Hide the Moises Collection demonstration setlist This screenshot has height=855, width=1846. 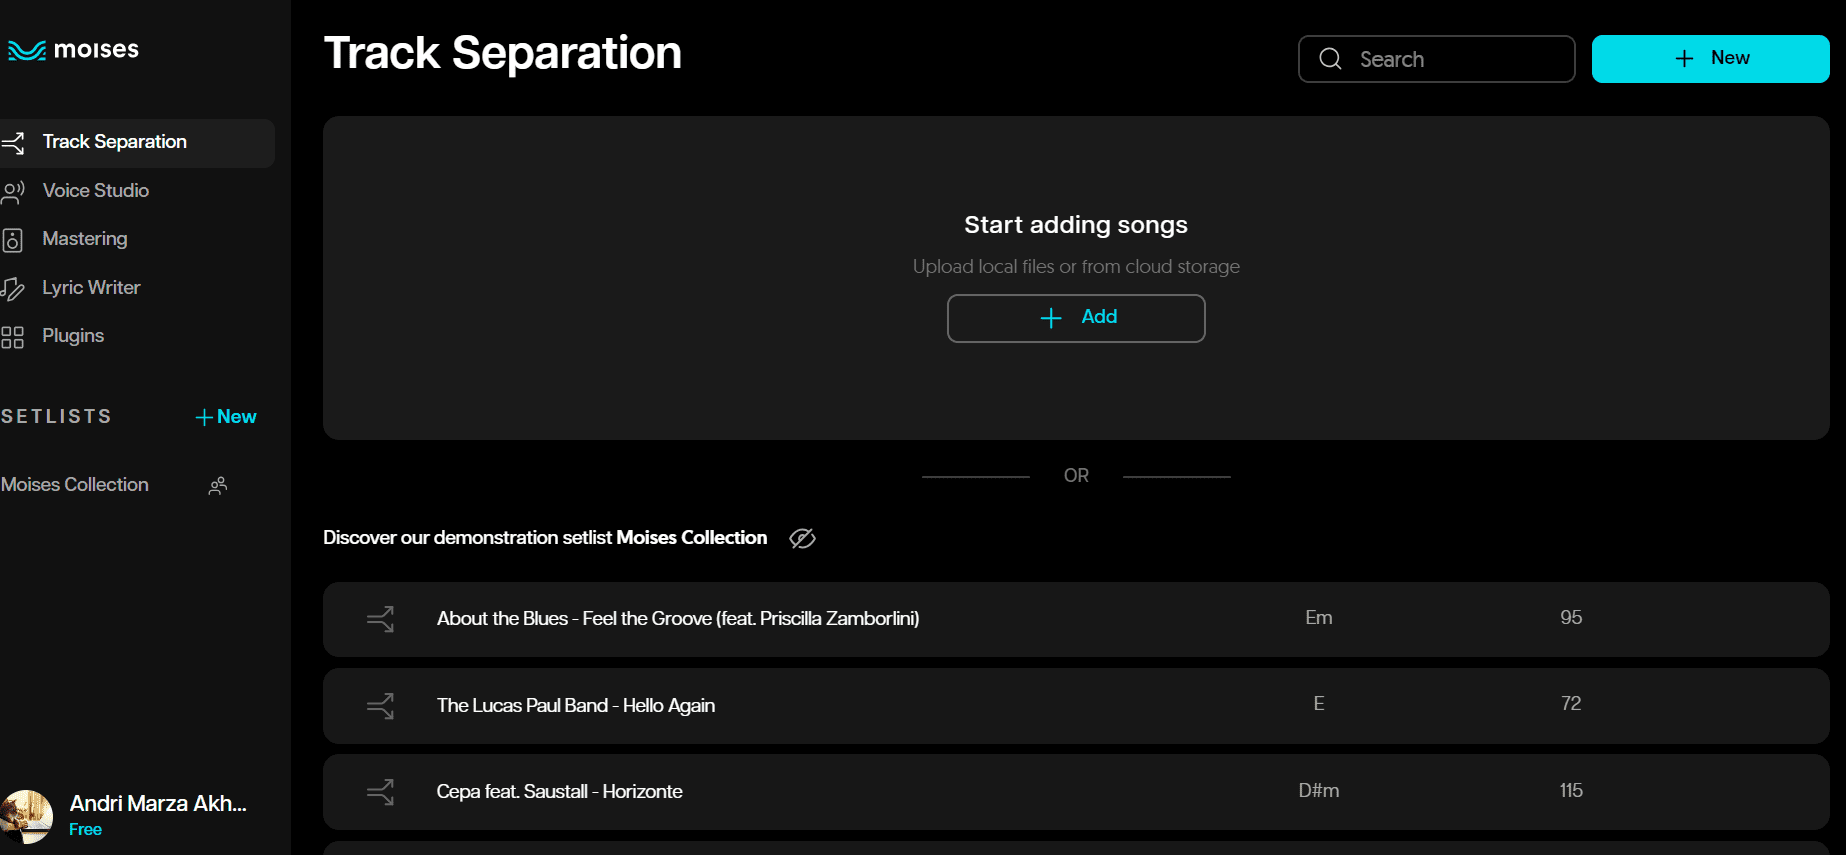tap(802, 539)
